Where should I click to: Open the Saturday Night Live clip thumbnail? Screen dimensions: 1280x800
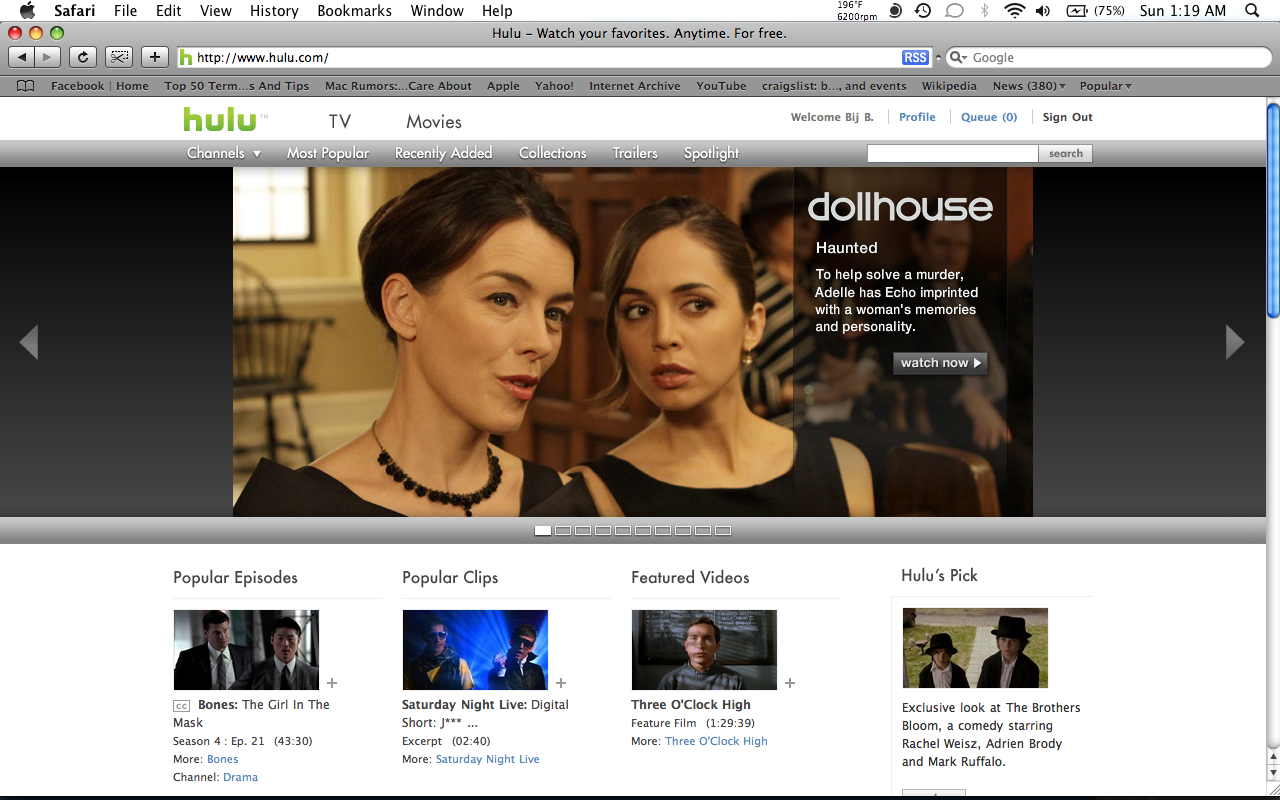point(475,650)
